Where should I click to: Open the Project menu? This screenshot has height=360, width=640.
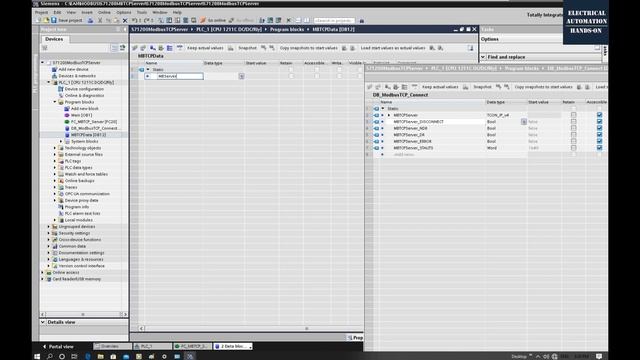[x=41, y=12]
